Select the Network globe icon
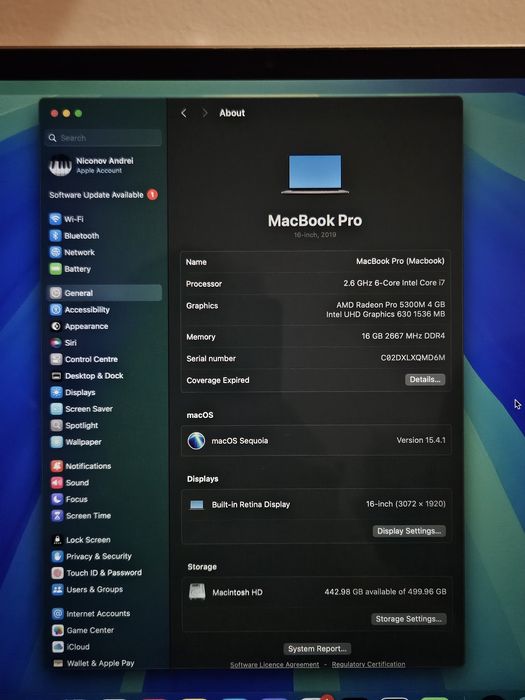The width and height of the screenshot is (525, 700). point(55,252)
